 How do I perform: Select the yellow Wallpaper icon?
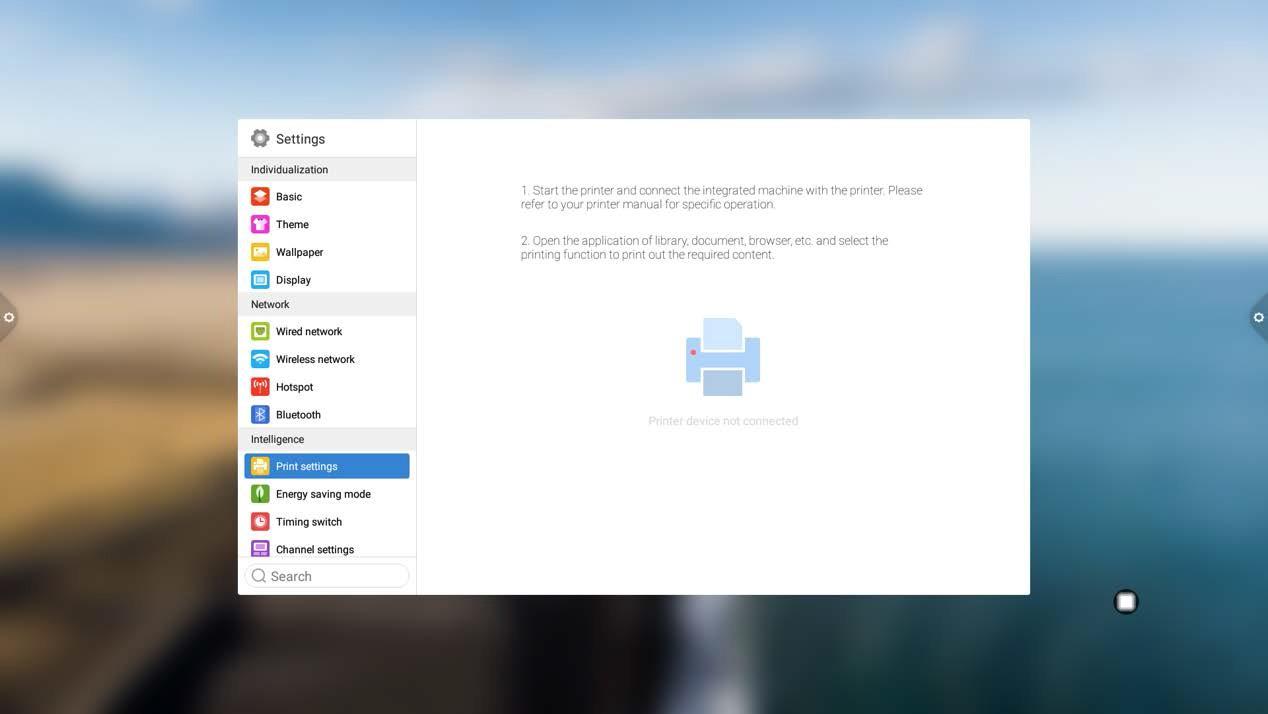click(x=260, y=252)
